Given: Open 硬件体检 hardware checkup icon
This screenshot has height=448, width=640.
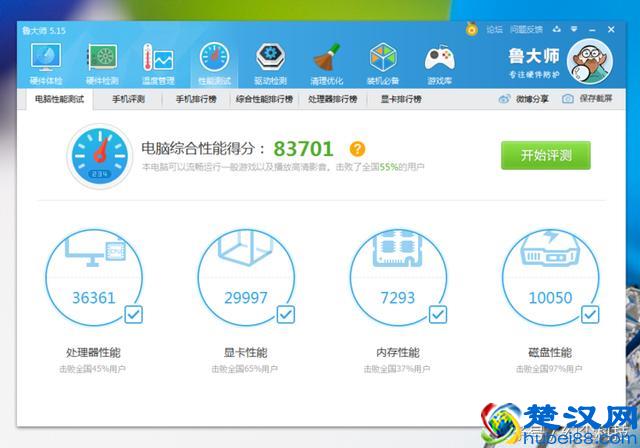Looking at the screenshot, I should pyautogui.click(x=46, y=63).
